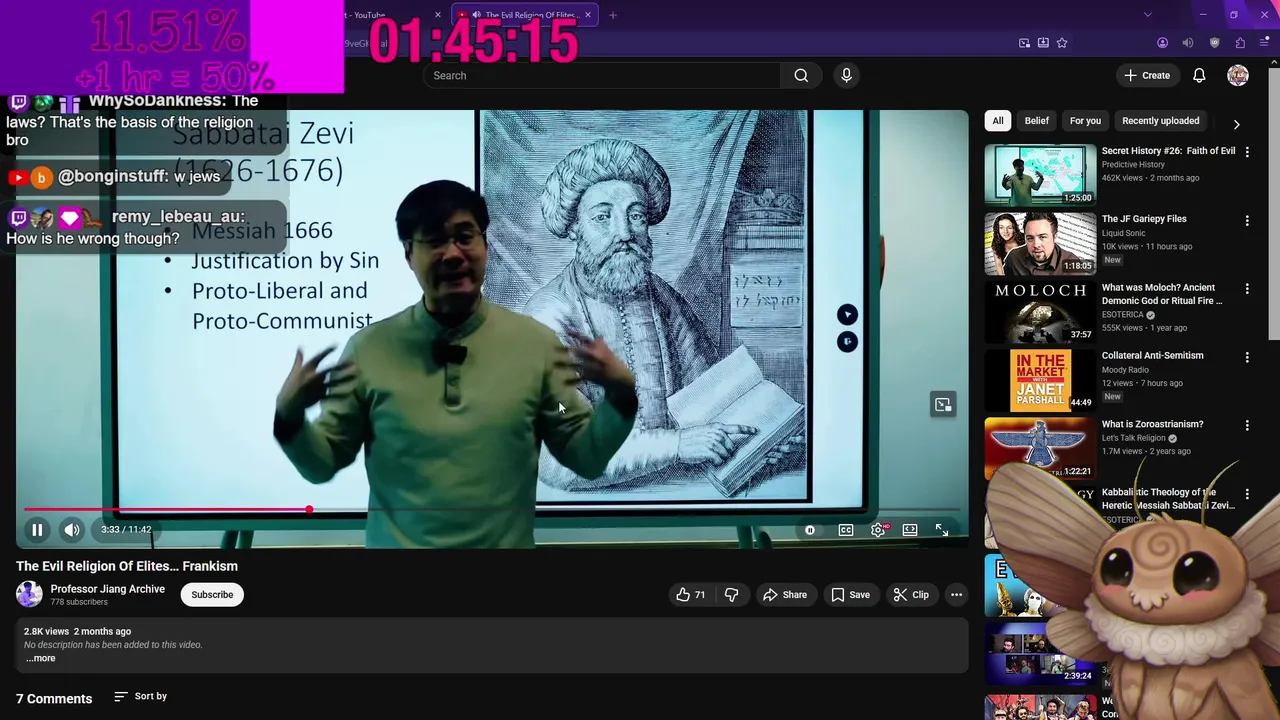Screen dimensions: 1280x720
Task: Focus the YouTube search field
Action: tap(602, 75)
